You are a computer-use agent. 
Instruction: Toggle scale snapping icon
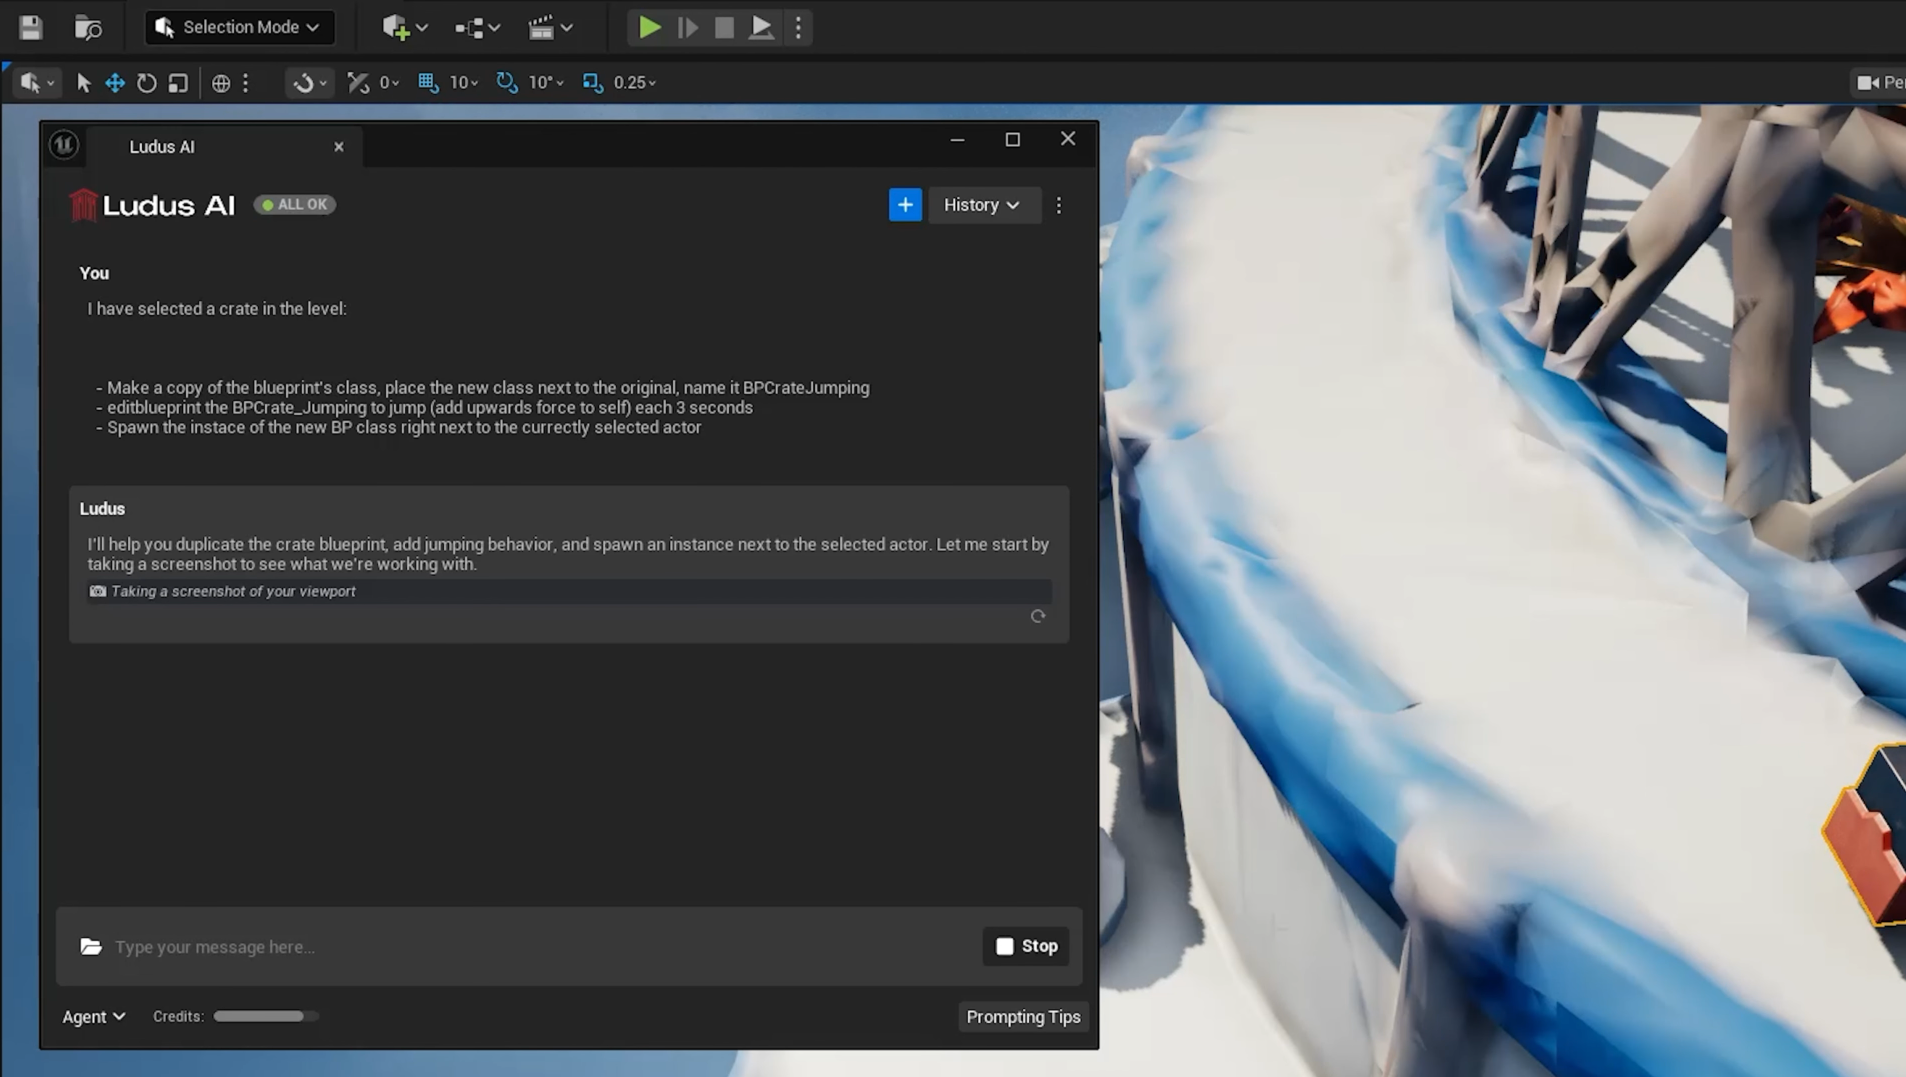pyautogui.click(x=593, y=82)
